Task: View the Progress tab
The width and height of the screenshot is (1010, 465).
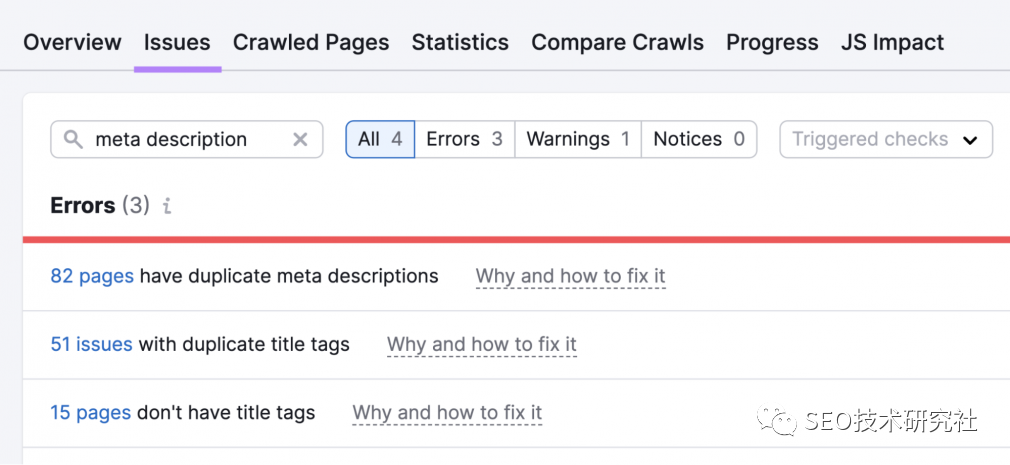Action: point(772,42)
